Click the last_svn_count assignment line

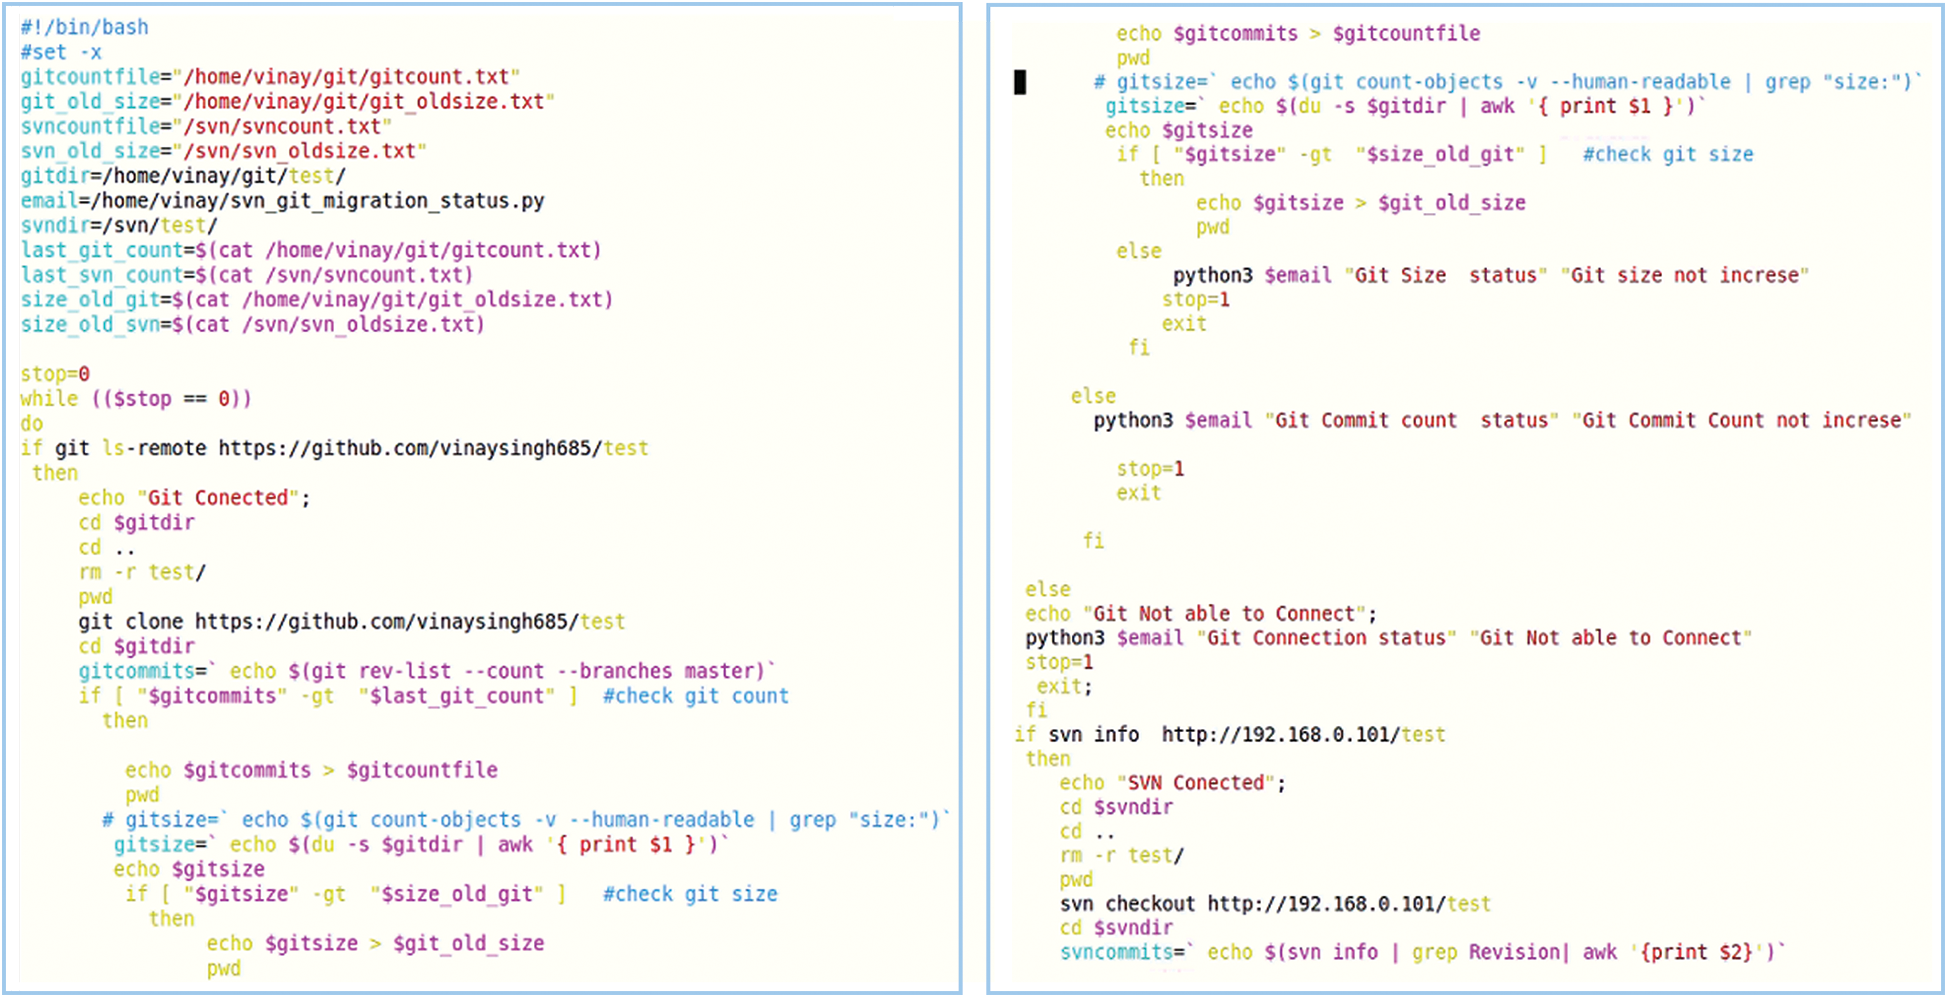click(x=246, y=275)
